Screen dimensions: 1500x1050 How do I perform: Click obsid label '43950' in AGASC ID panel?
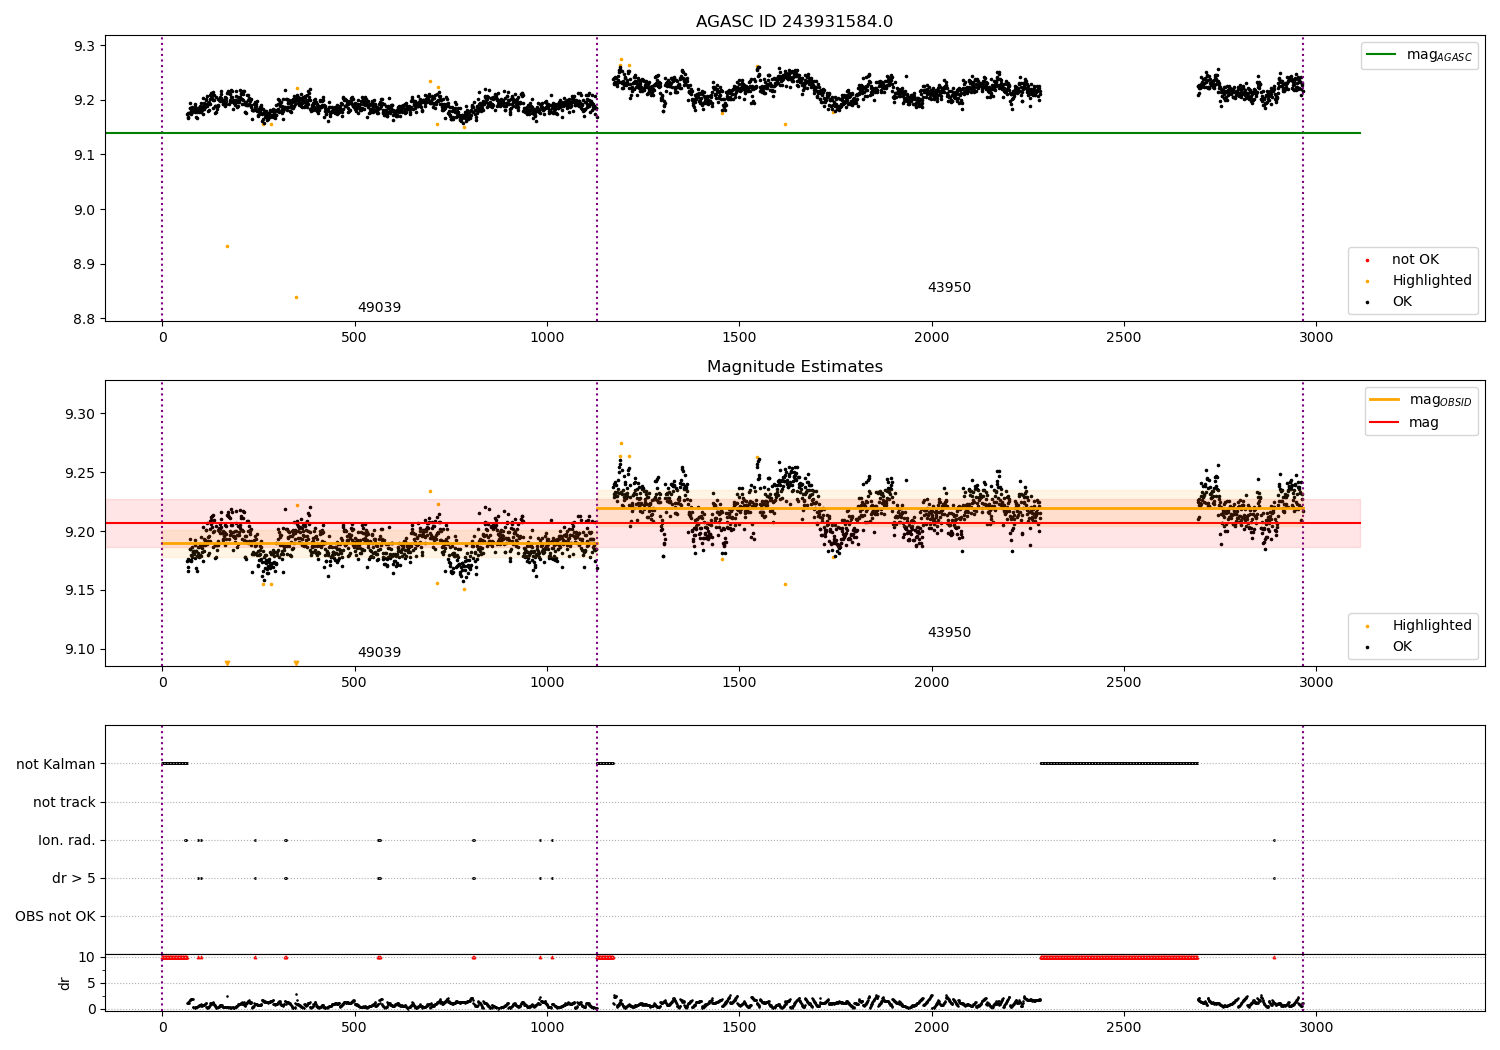tap(949, 288)
